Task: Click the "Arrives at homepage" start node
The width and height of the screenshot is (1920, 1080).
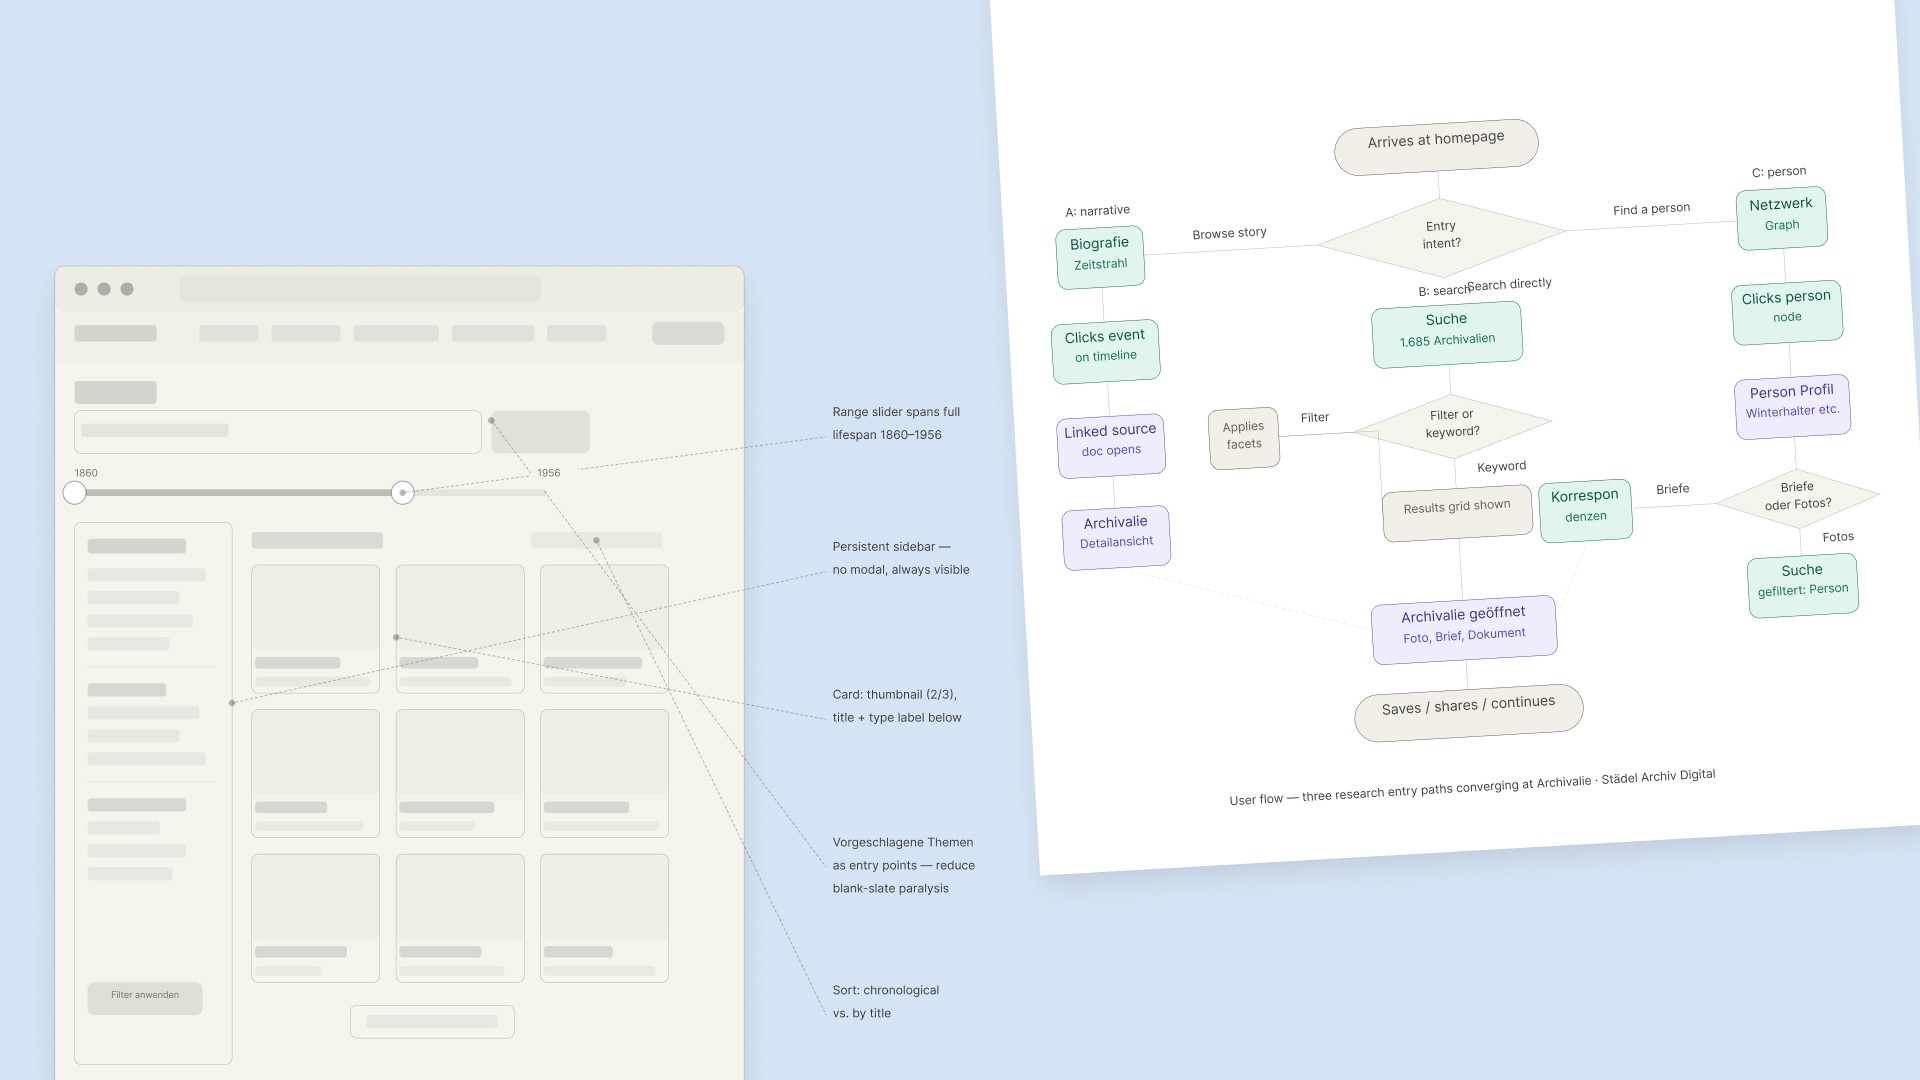Action: (x=1435, y=143)
